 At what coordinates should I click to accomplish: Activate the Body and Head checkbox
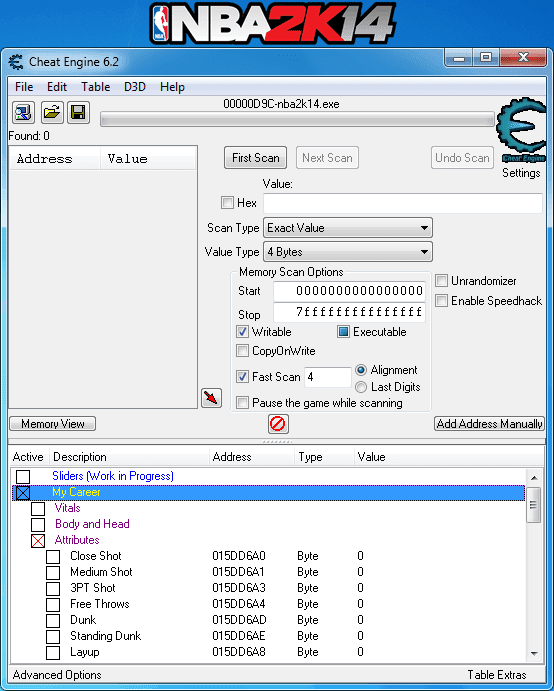[38, 524]
